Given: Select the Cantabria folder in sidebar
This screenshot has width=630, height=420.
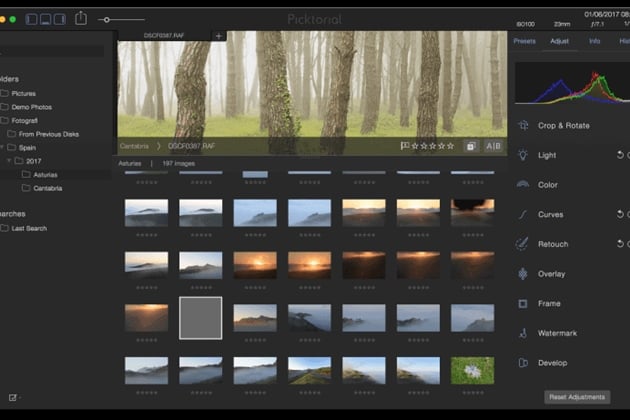Looking at the screenshot, I should click(47, 188).
